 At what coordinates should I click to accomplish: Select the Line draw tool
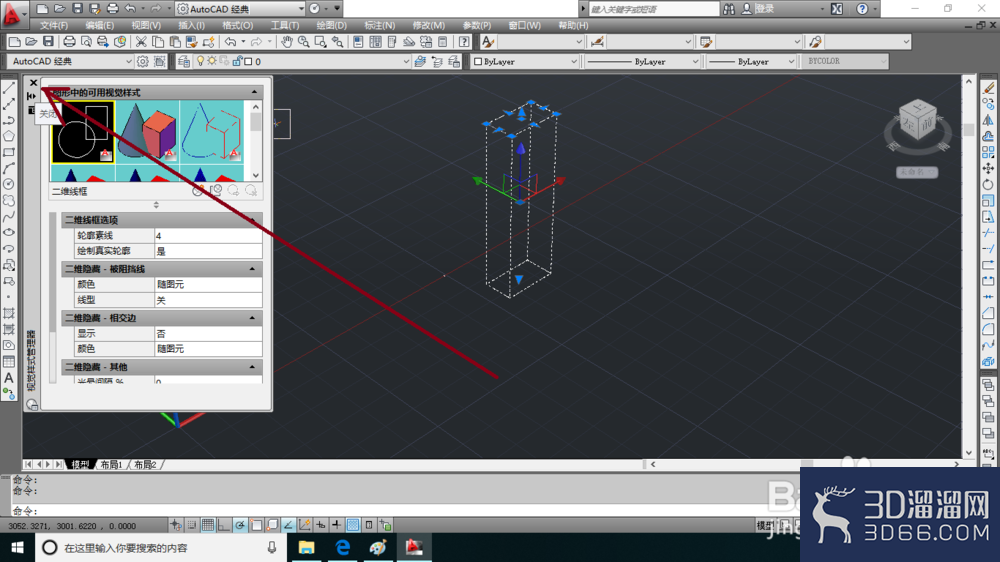pyautogui.click(x=9, y=88)
